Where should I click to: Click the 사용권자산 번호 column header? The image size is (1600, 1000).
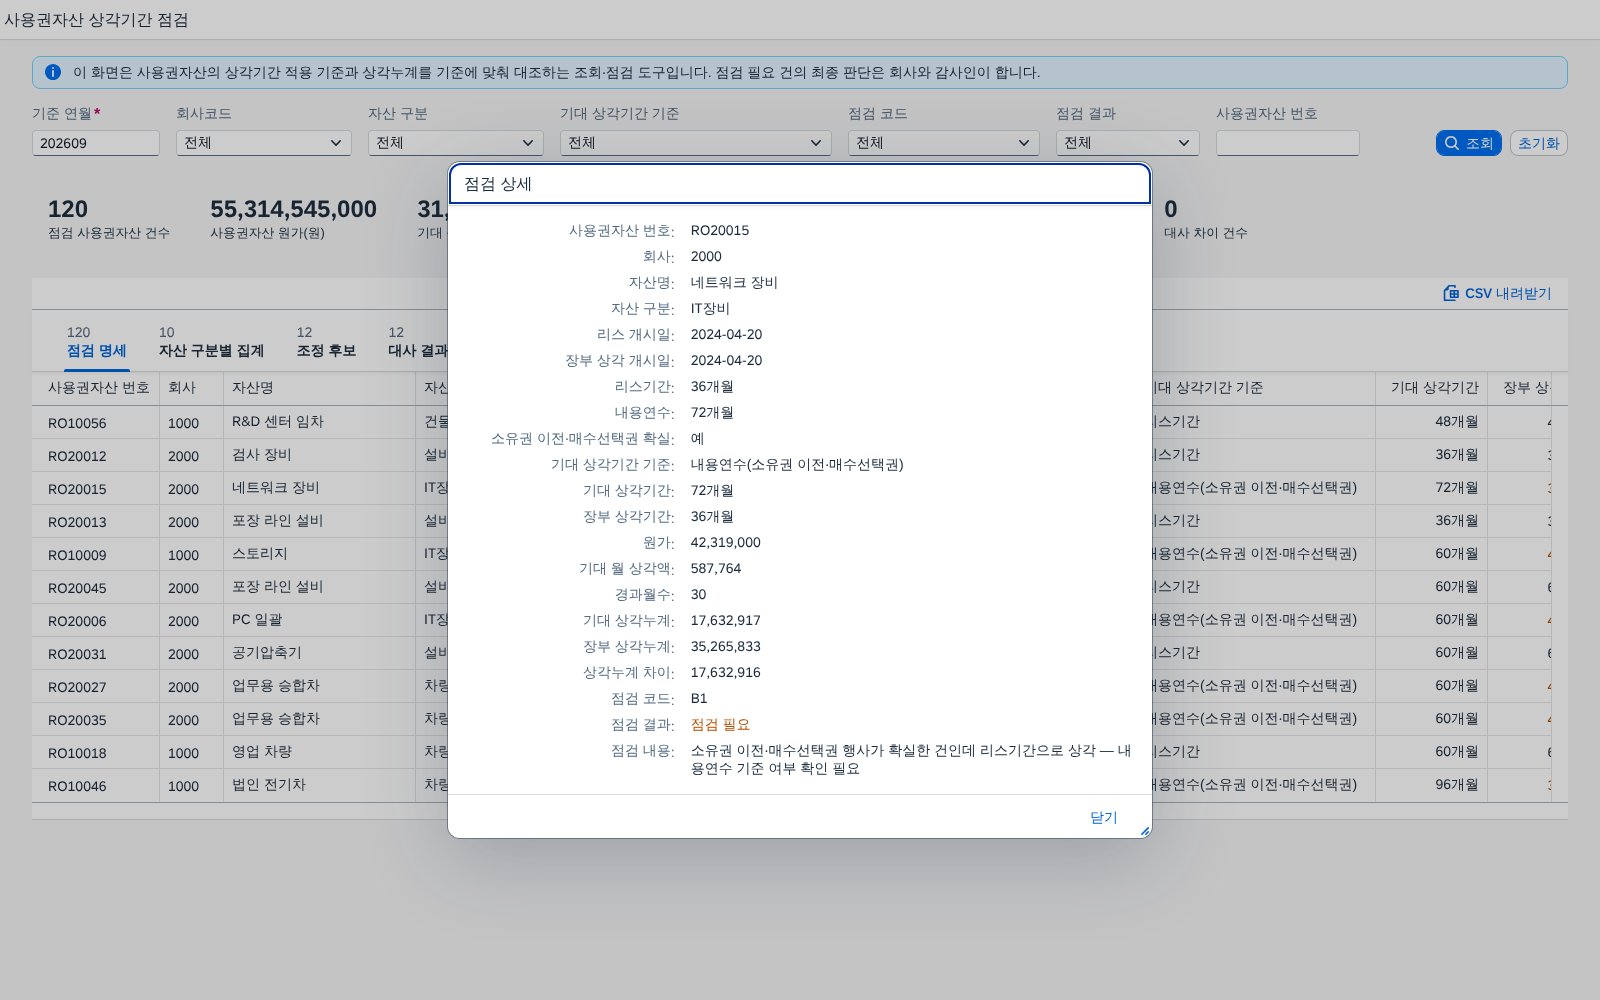tap(98, 388)
